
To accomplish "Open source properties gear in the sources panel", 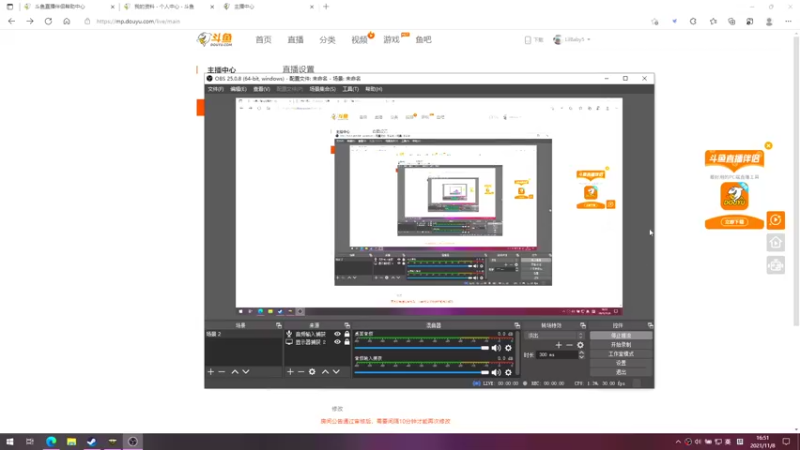I will pos(312,372).
